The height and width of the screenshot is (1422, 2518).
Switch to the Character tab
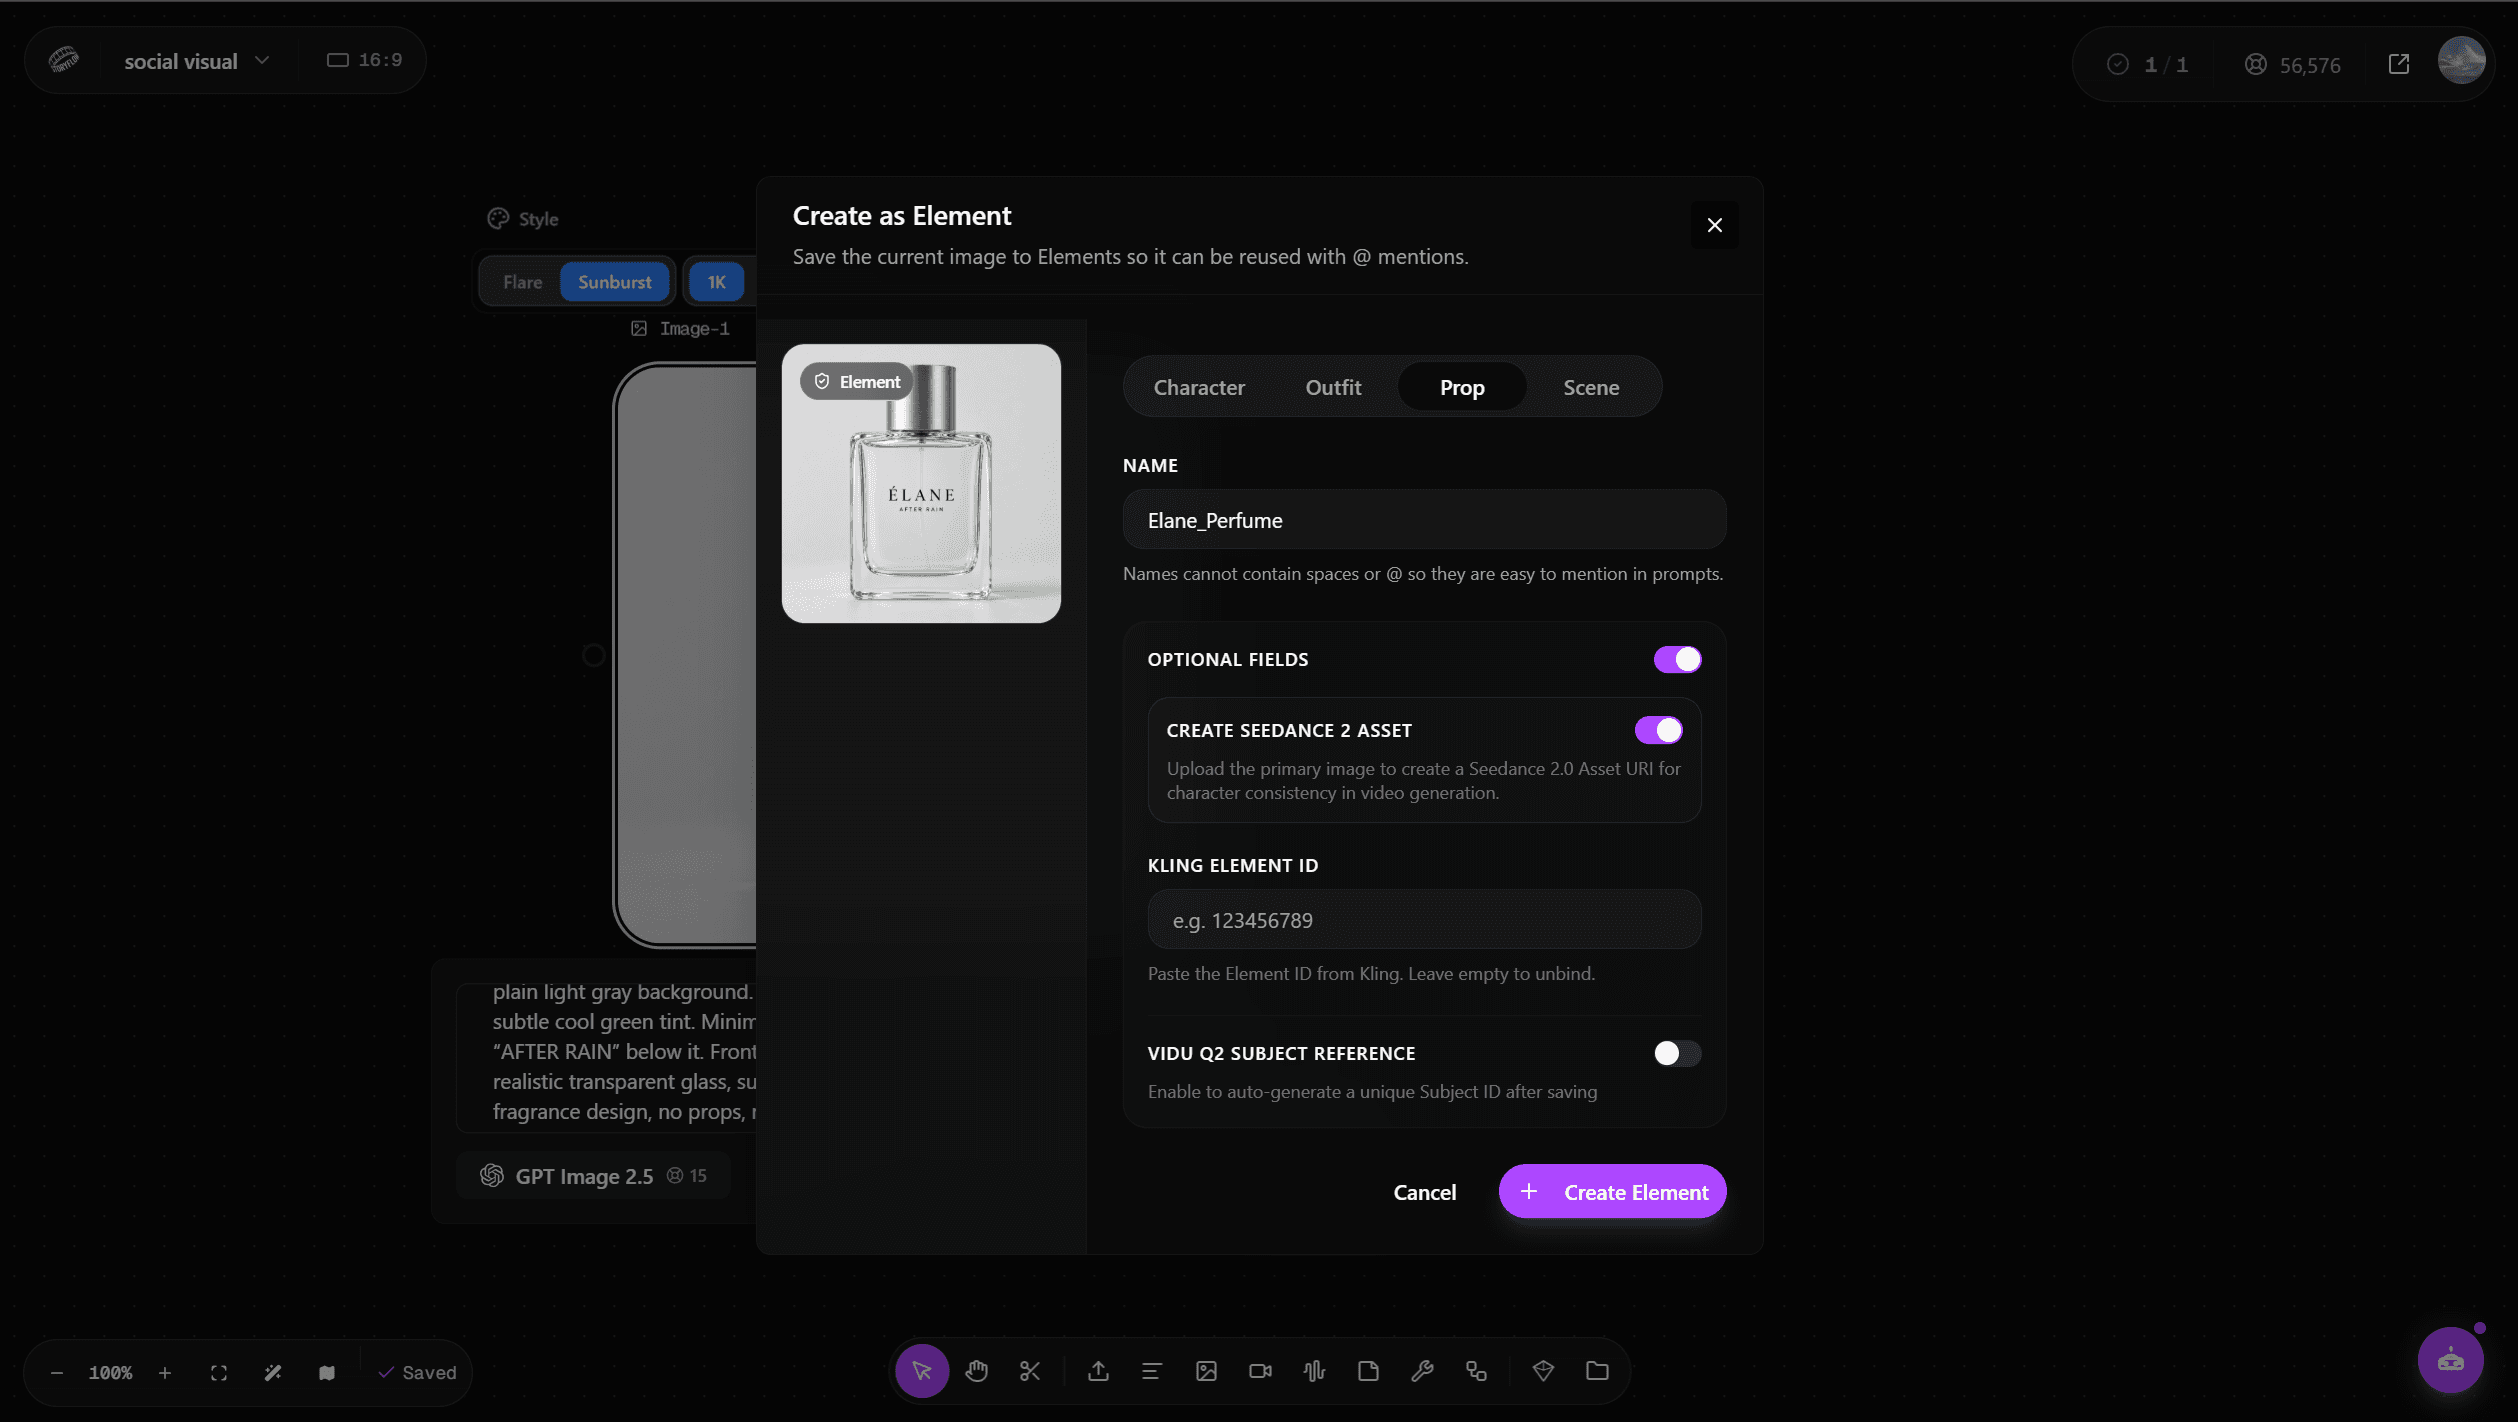pyautogui.click(x=1199, y=387)
